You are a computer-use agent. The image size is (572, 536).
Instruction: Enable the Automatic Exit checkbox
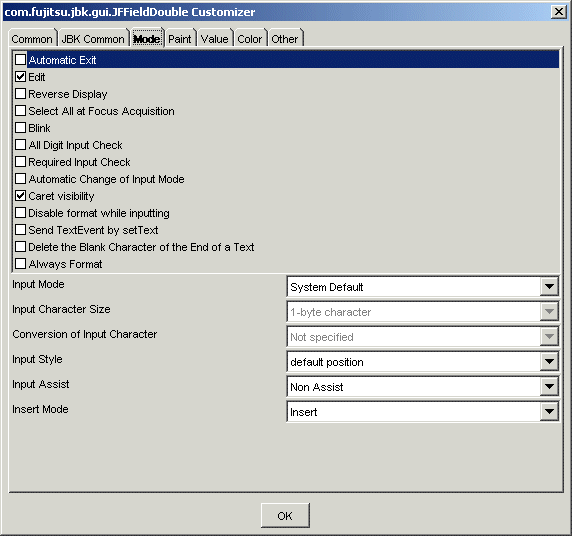20,59
